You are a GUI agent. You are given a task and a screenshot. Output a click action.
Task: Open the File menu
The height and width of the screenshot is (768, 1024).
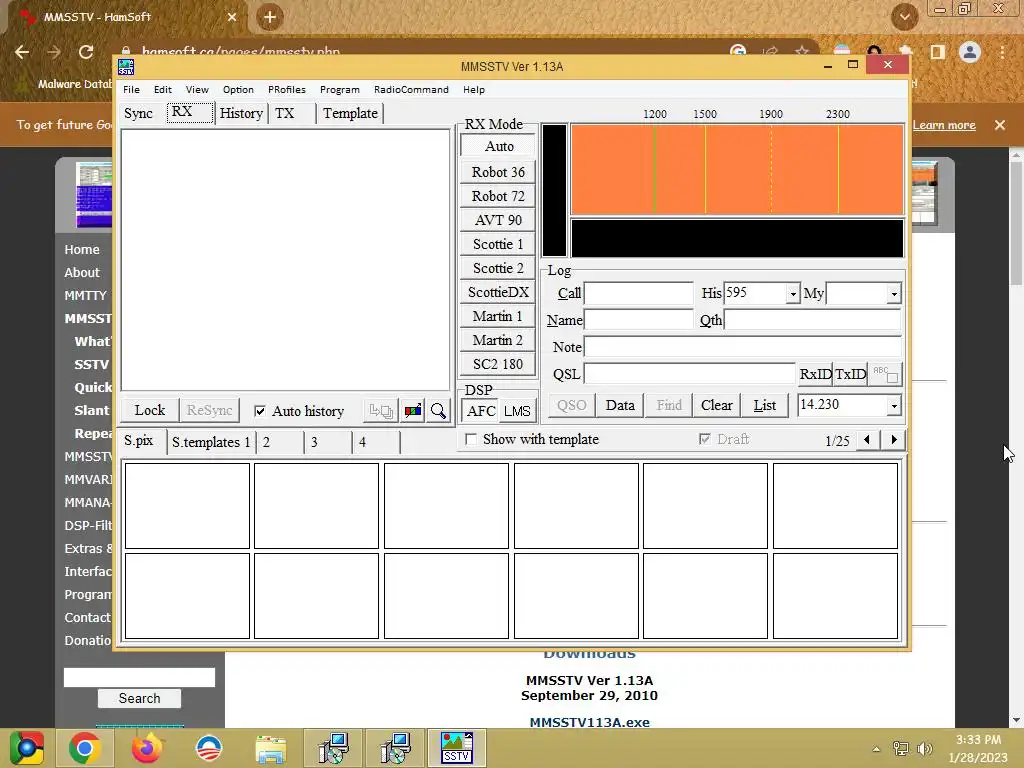(x=131, y=89)
